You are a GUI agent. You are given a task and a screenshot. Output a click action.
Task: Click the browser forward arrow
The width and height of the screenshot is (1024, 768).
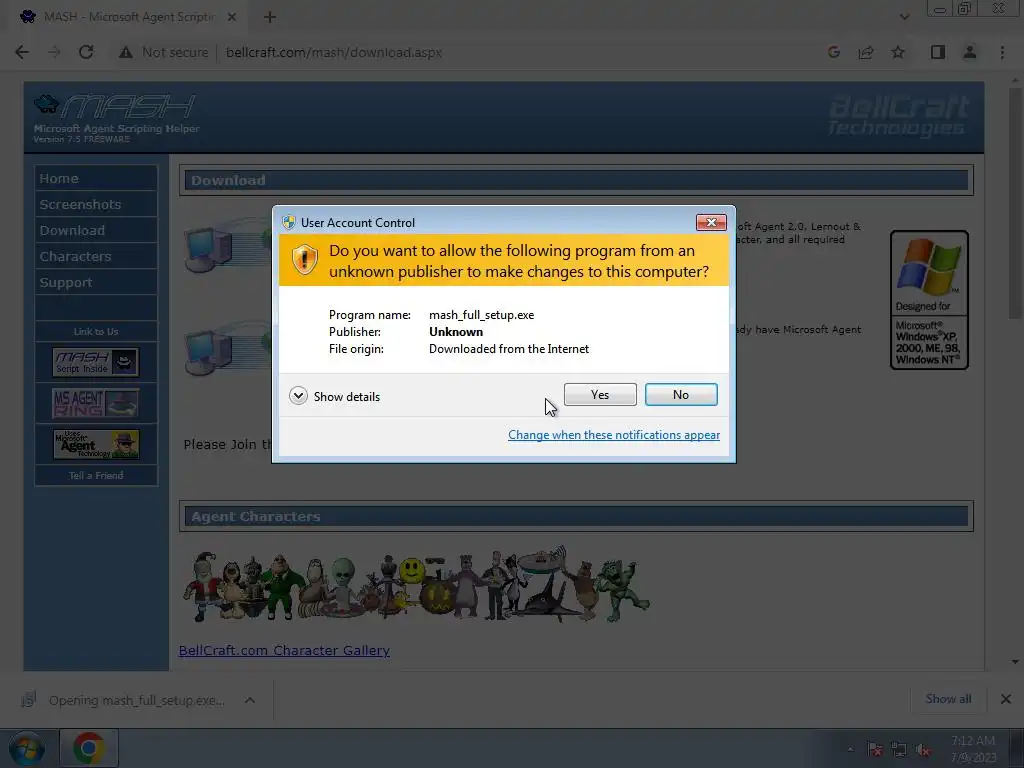[54, 52]
